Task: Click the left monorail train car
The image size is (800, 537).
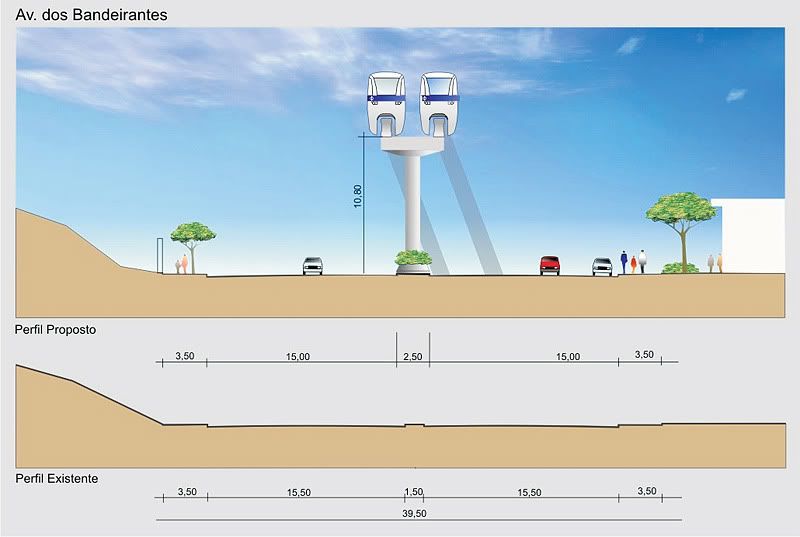Action: click(x=387, y=104)
